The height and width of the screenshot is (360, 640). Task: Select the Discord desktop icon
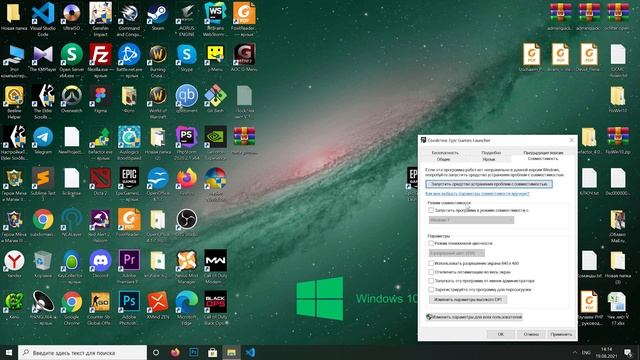tap(100, 264)
